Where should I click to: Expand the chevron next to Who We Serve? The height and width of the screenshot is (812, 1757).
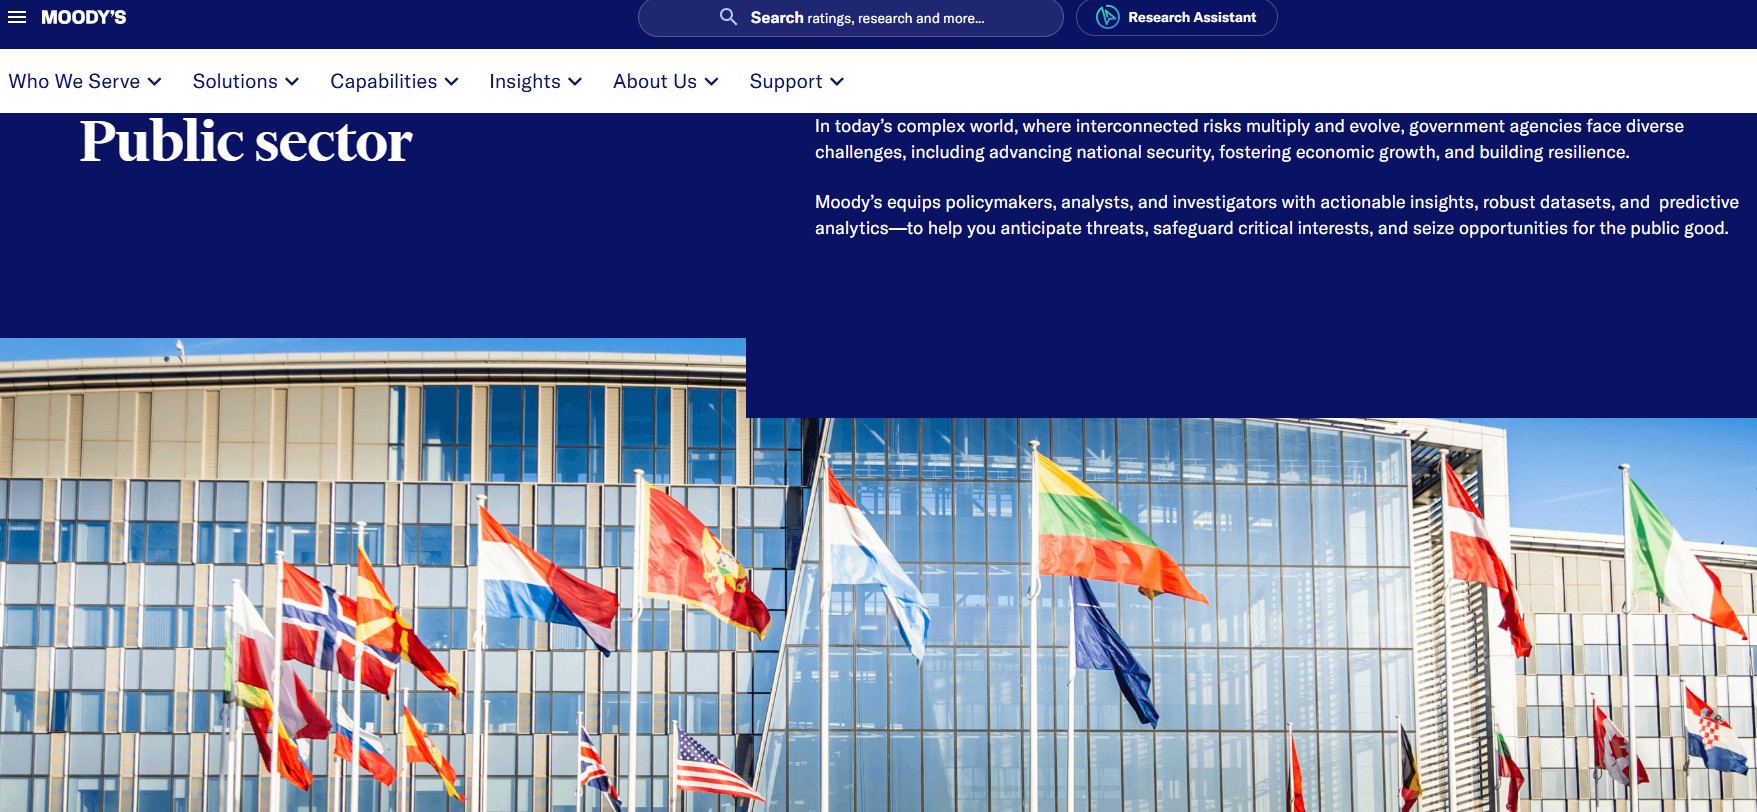tap(155, 82)
